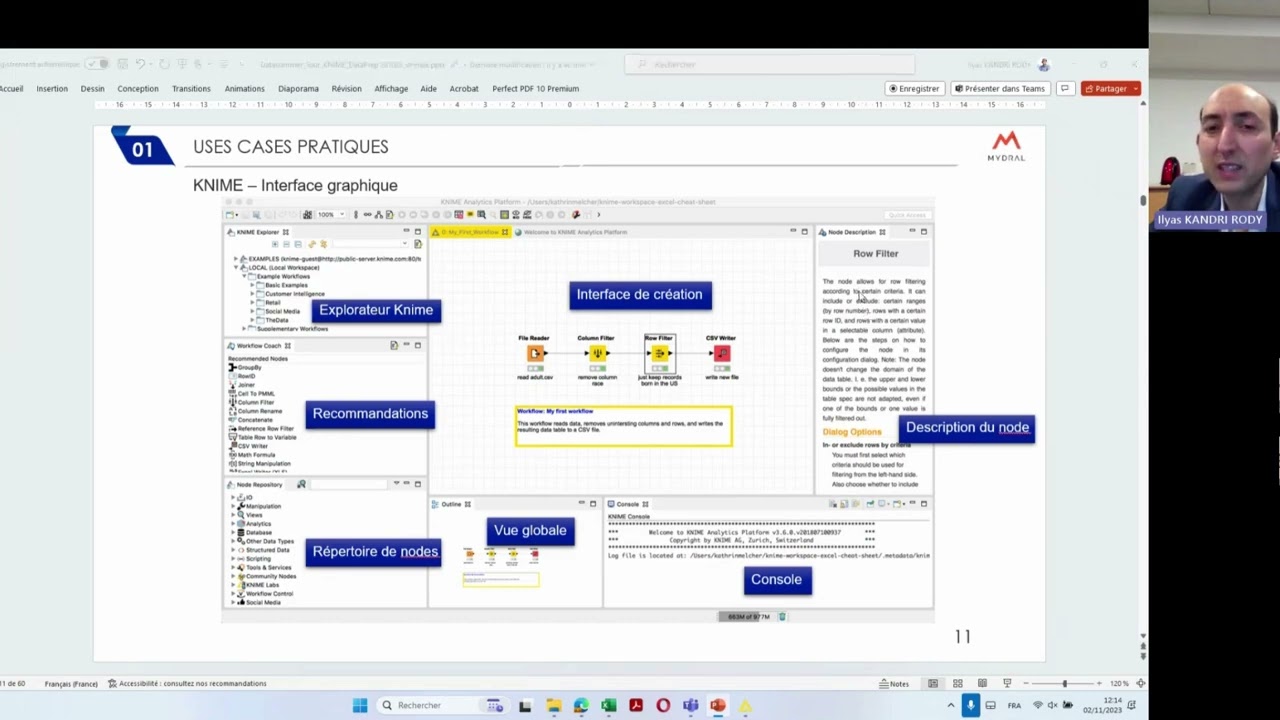Open Task View from the taskbar

point(524,705)
